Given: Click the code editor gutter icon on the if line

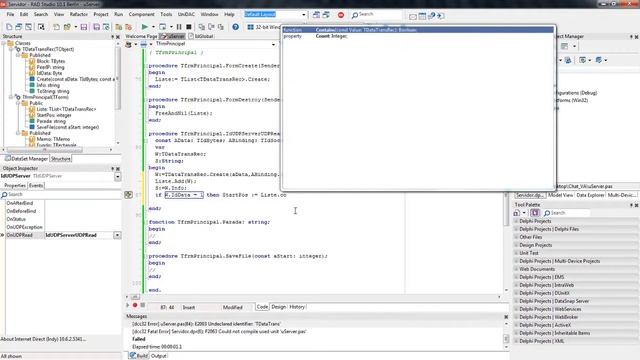Looking at the screenshot, I should (x=129, y=195).
